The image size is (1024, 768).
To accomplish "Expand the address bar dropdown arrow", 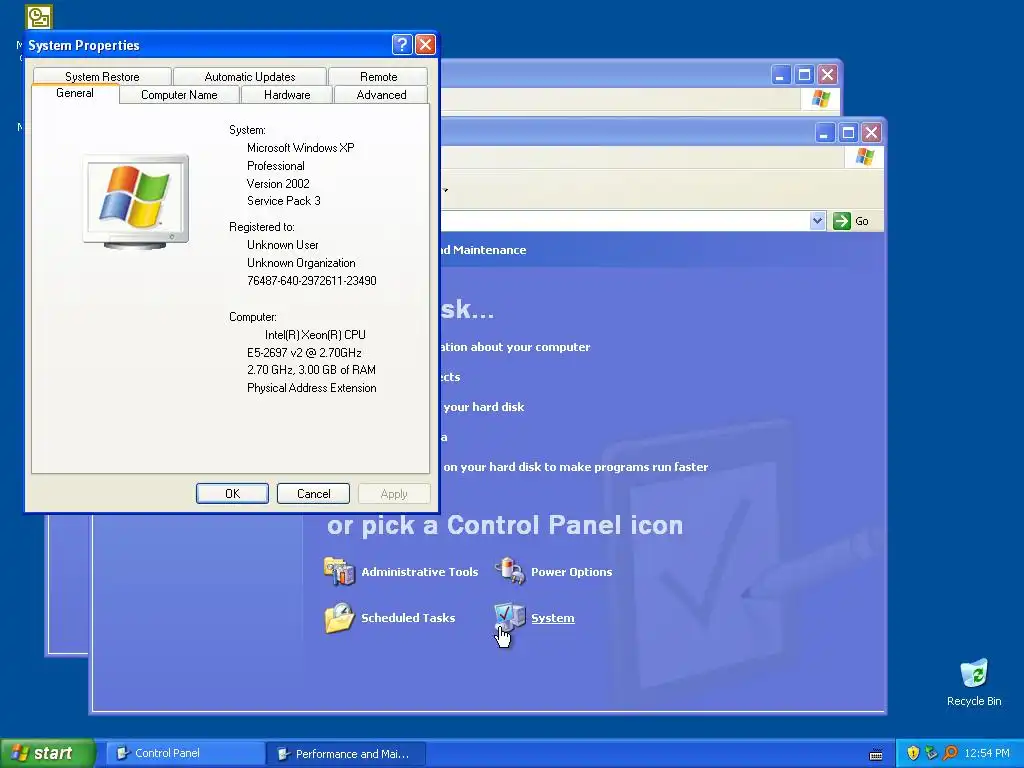I will [x=817, y=221].
